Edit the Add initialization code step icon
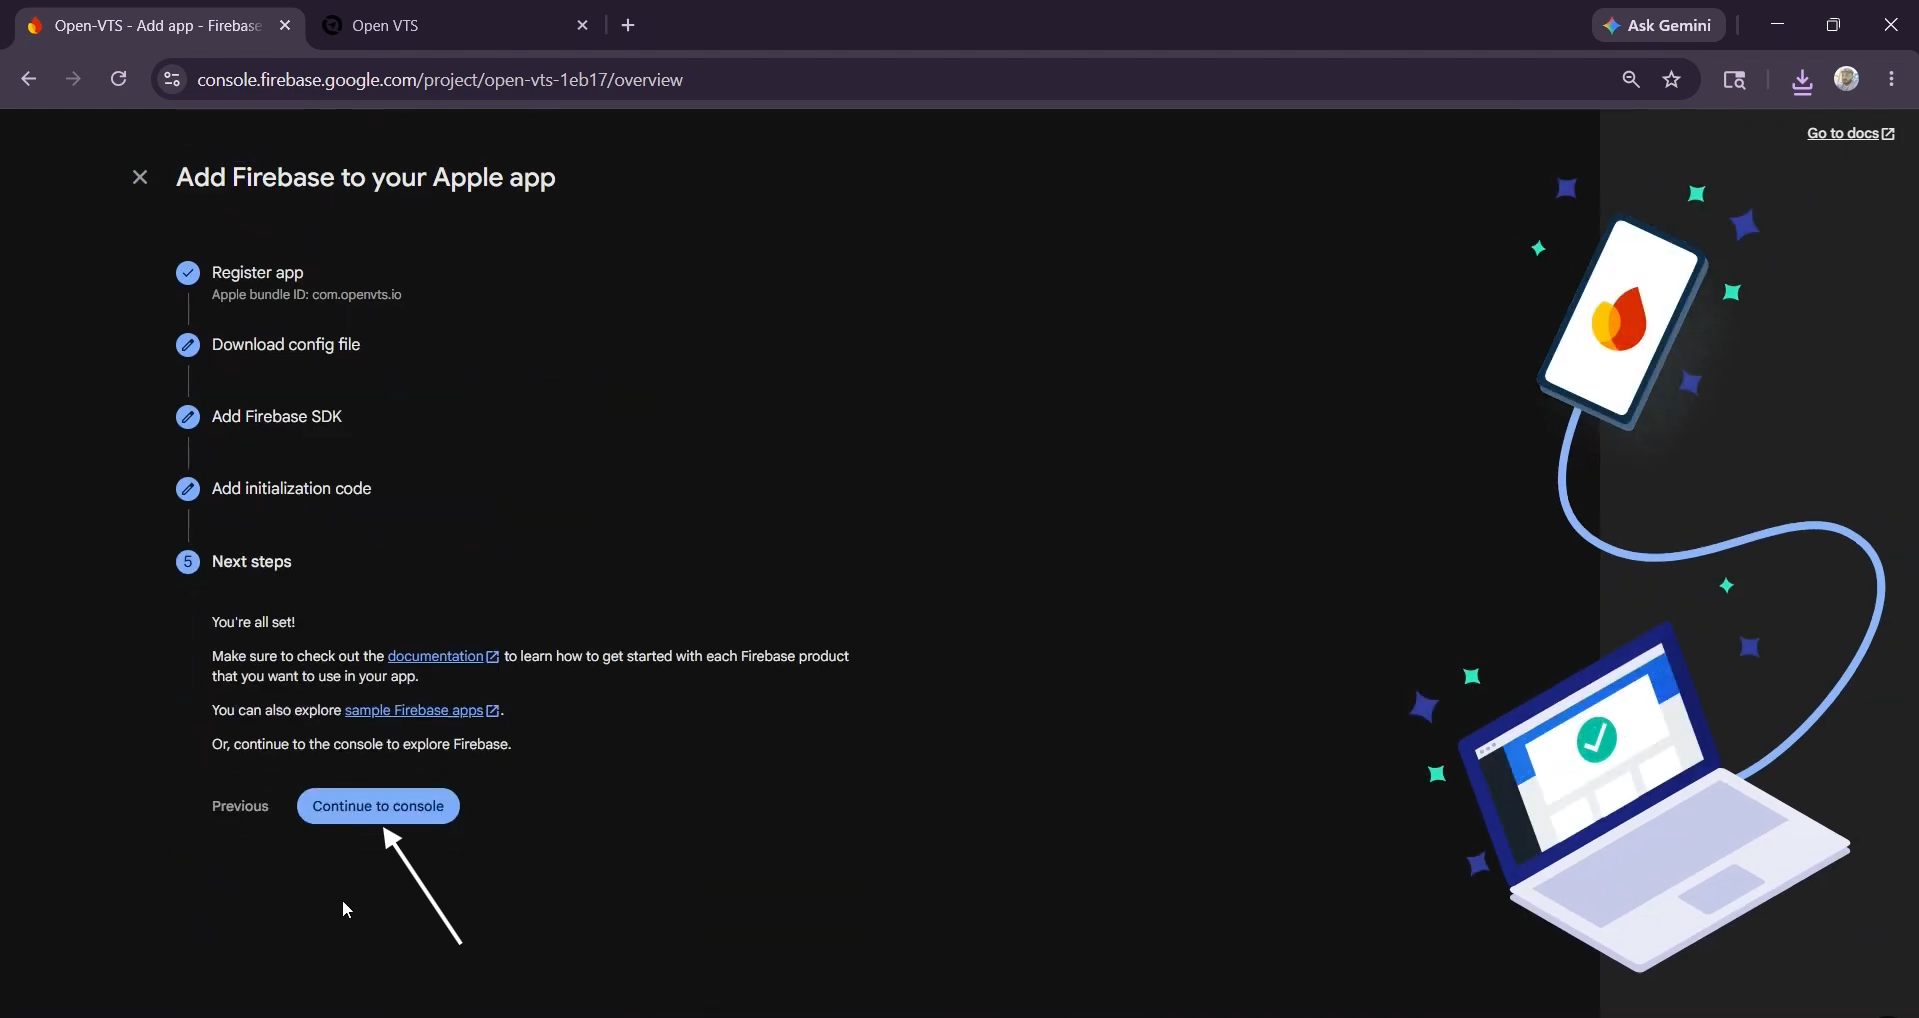This screenshot has width=1919, height=1018. pos(188,489)
